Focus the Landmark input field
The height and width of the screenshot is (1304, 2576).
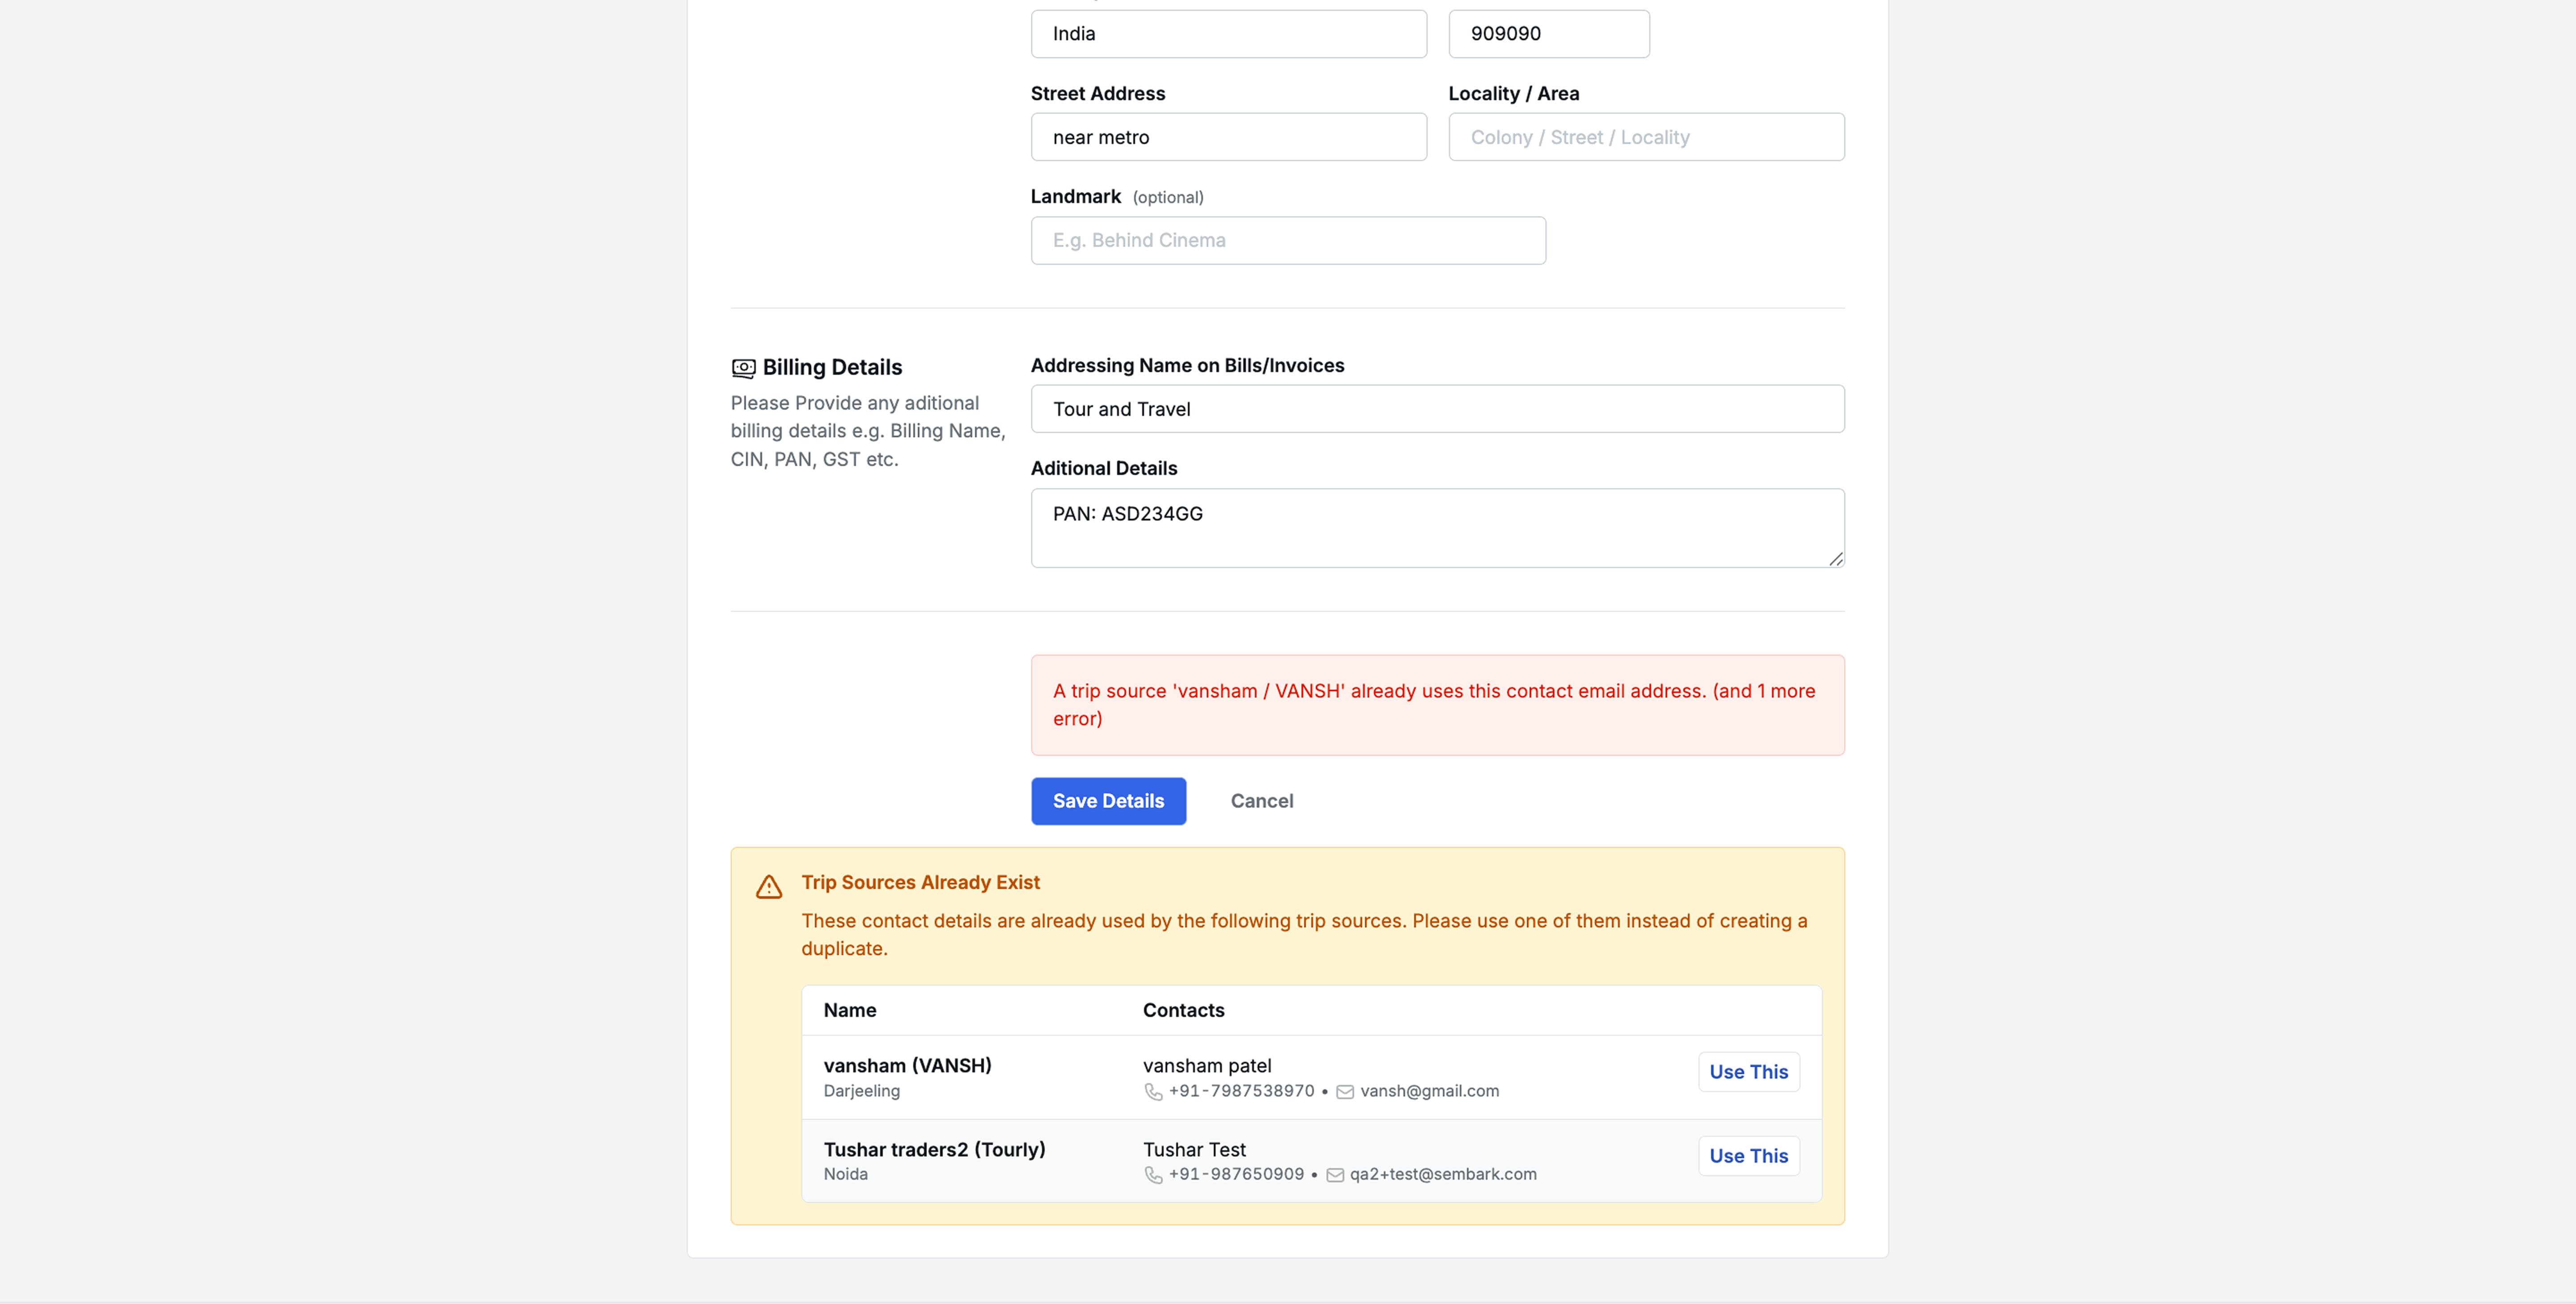click(1288, 241)
